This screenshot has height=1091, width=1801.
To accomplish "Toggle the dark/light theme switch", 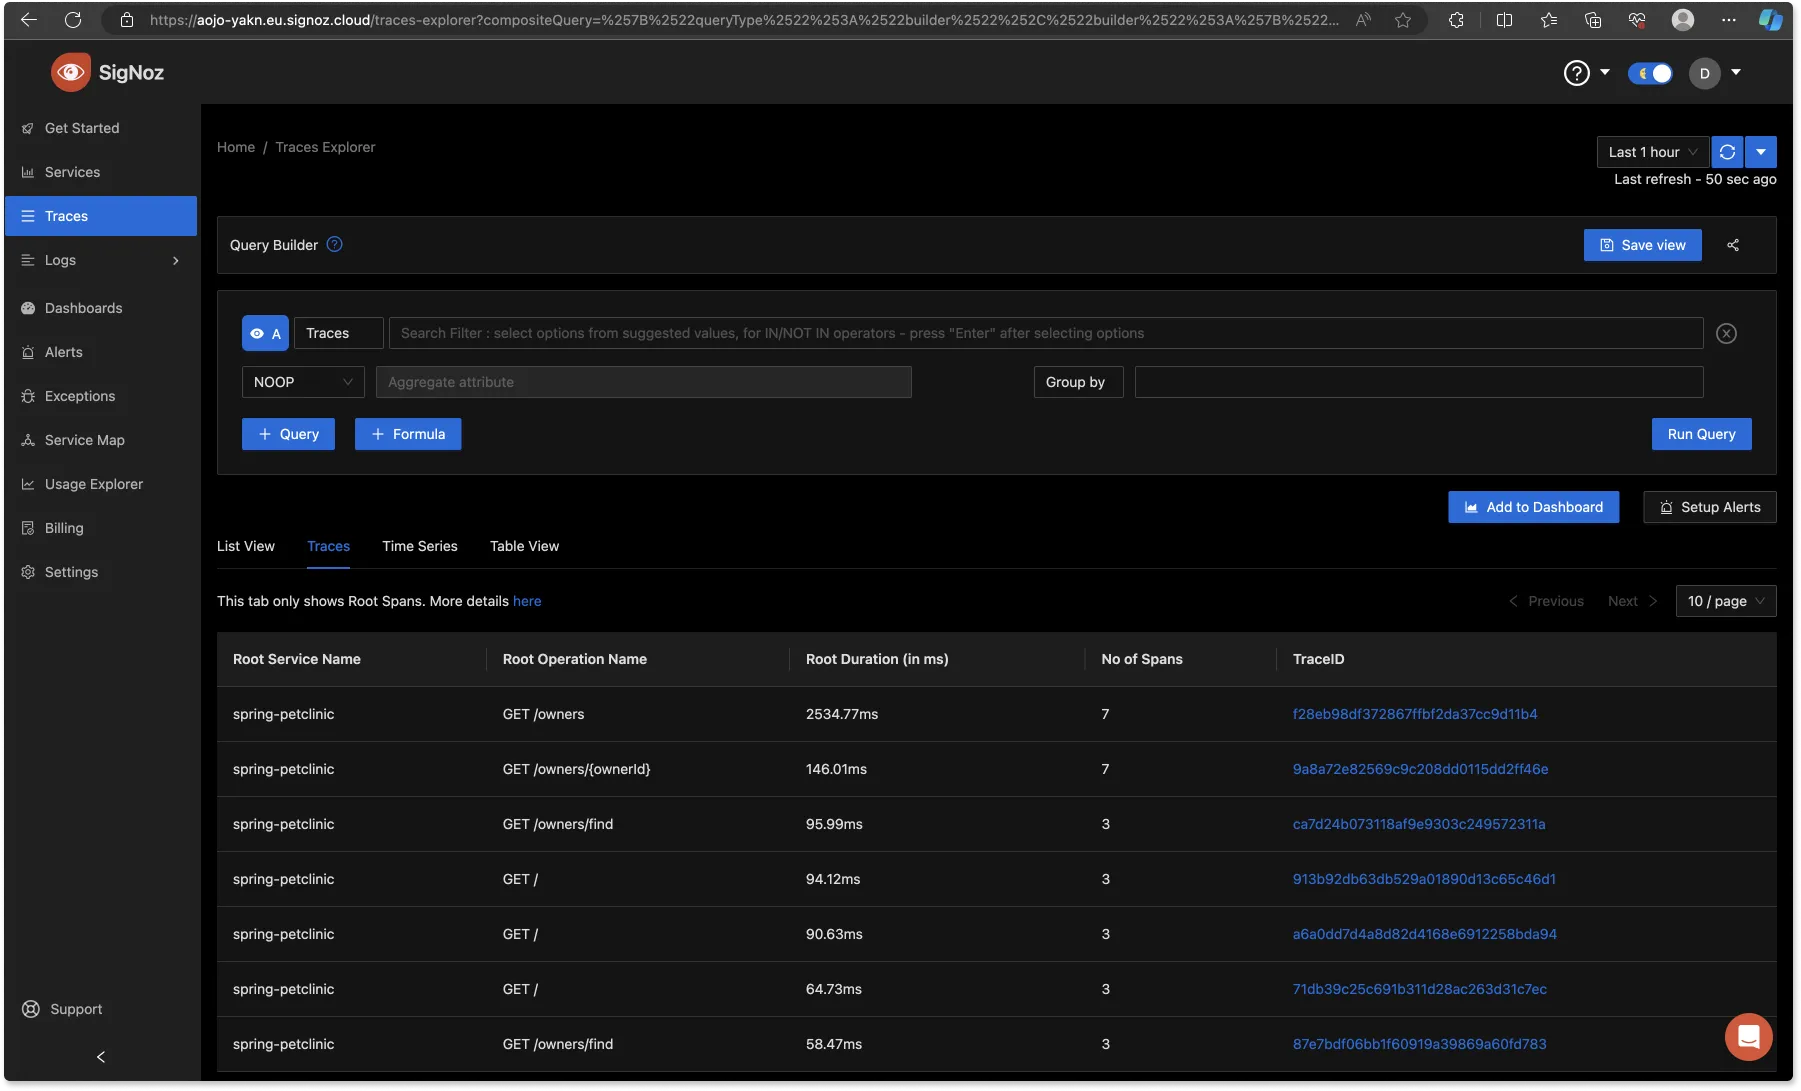I will click(1650, 73).
